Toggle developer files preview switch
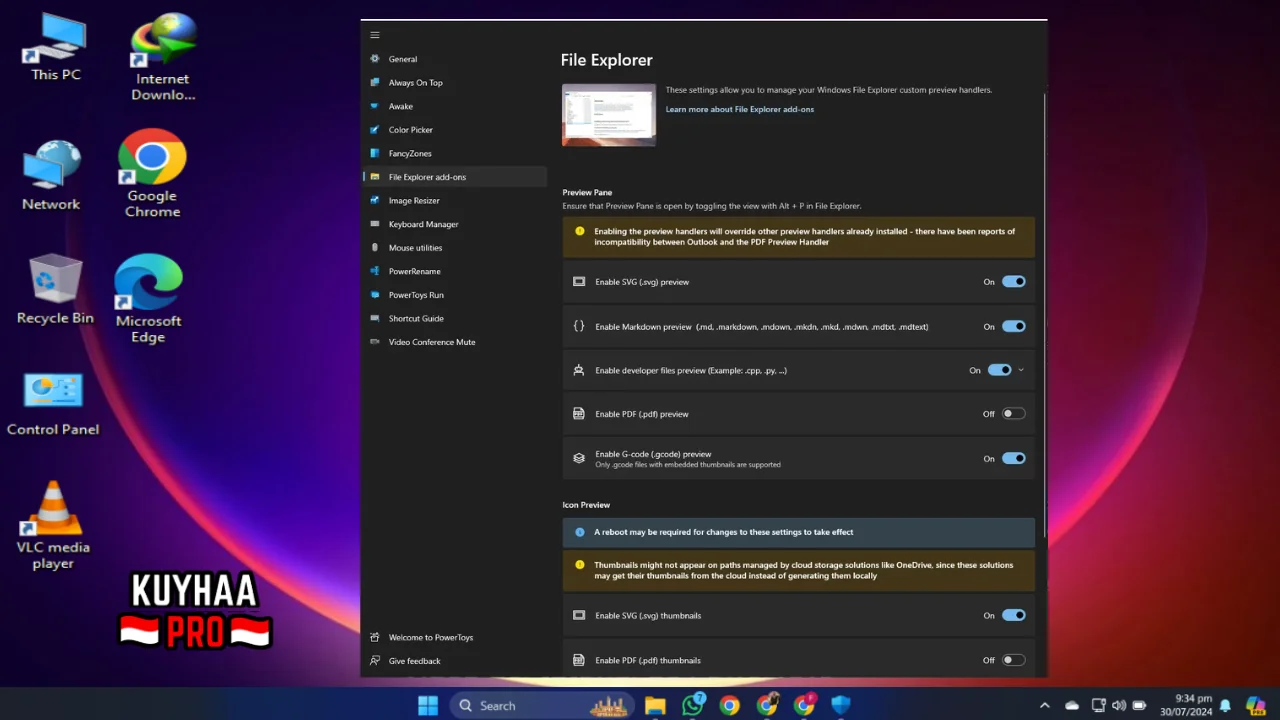Image resolution: width=1280 pixels, height=720 pixels. click(1000, 370)
